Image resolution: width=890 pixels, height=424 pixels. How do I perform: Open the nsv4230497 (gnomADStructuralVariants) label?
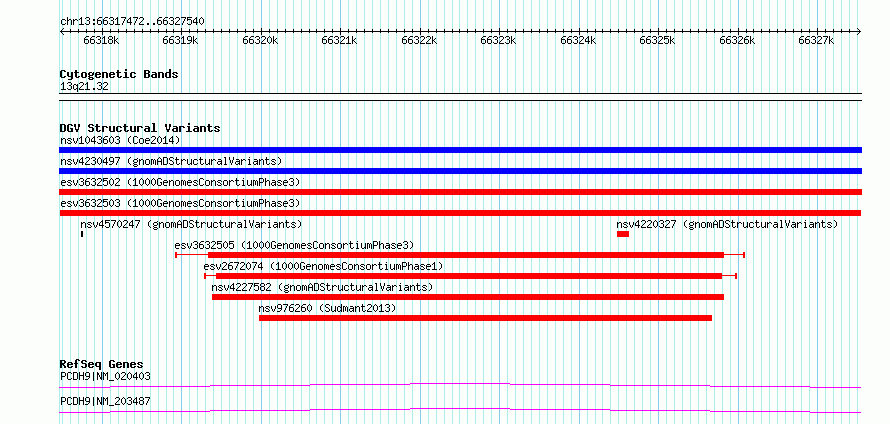(171, 161)
